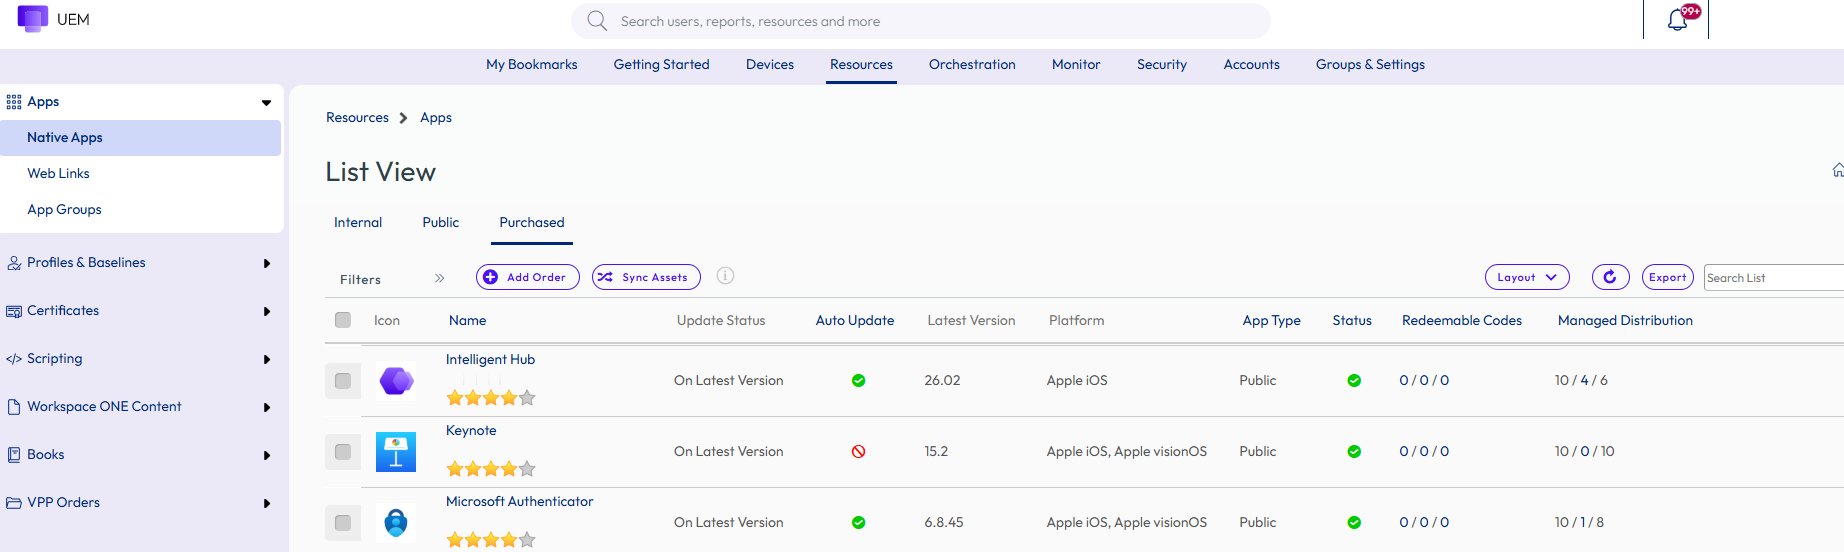Check the Microsoft Authenticator row checkbox
The width and height of the screenshot is (1844, 552).
tap(343, 523)
